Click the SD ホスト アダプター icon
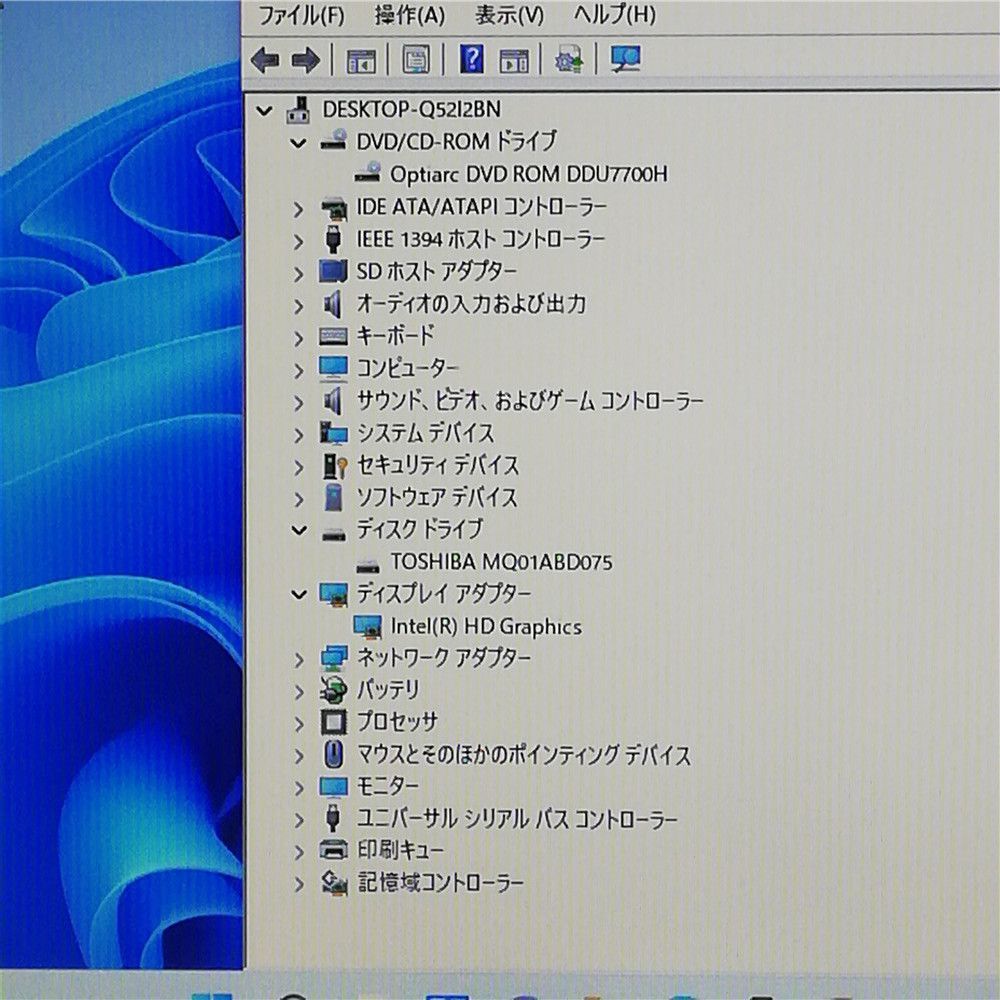The image size is (1000, 1000). 333,272
